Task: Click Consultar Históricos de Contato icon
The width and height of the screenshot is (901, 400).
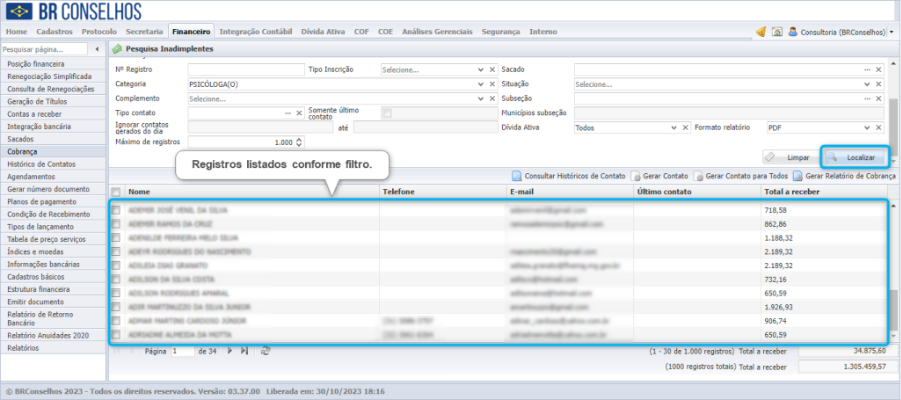Action: click(x=517, y=176)
